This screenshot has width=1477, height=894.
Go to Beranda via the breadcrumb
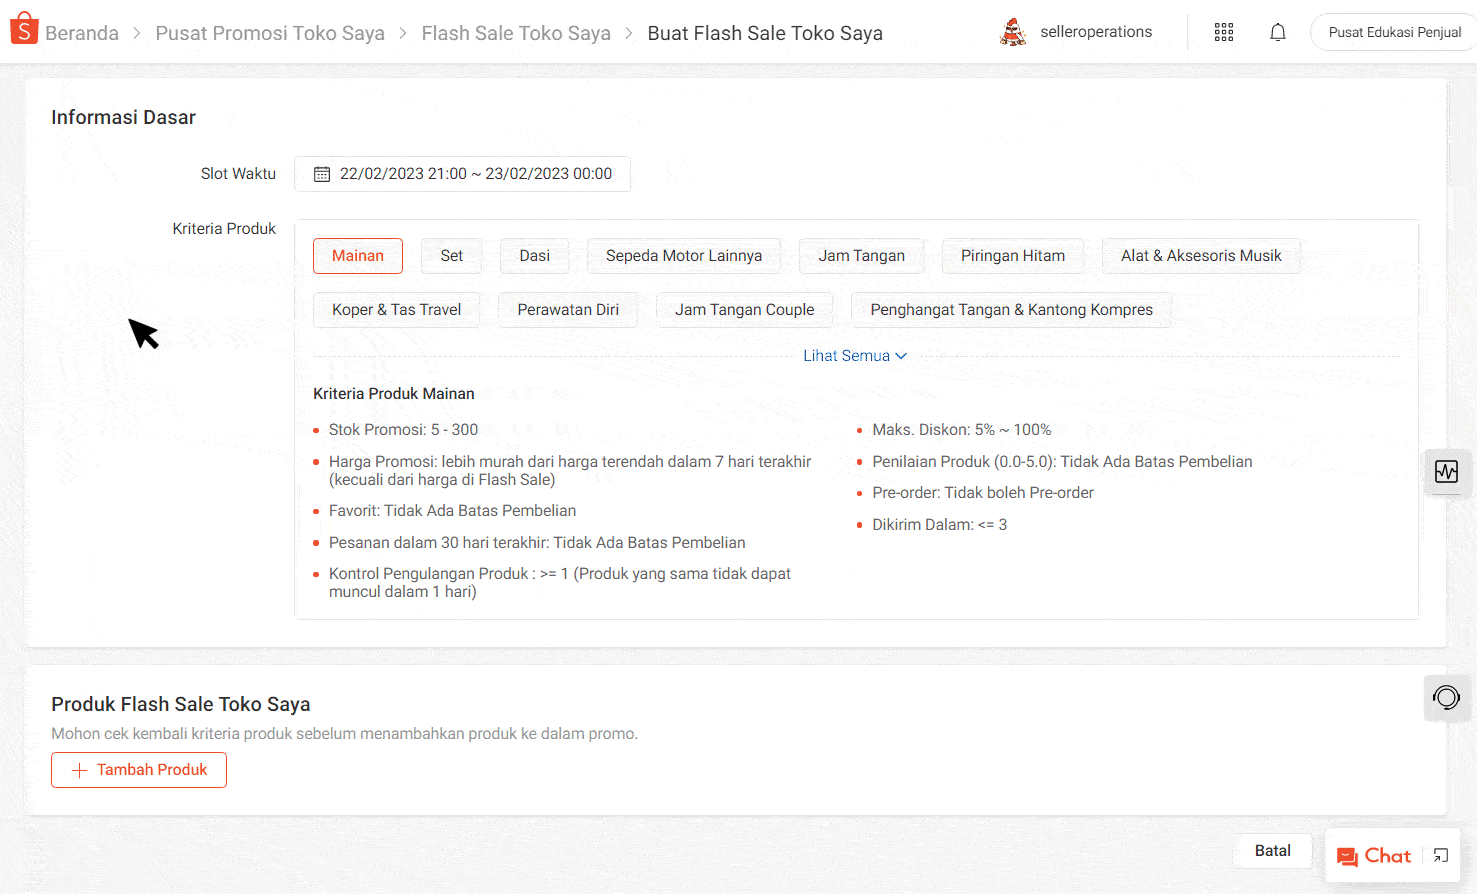pyautogui.click(x=81, y=33)
